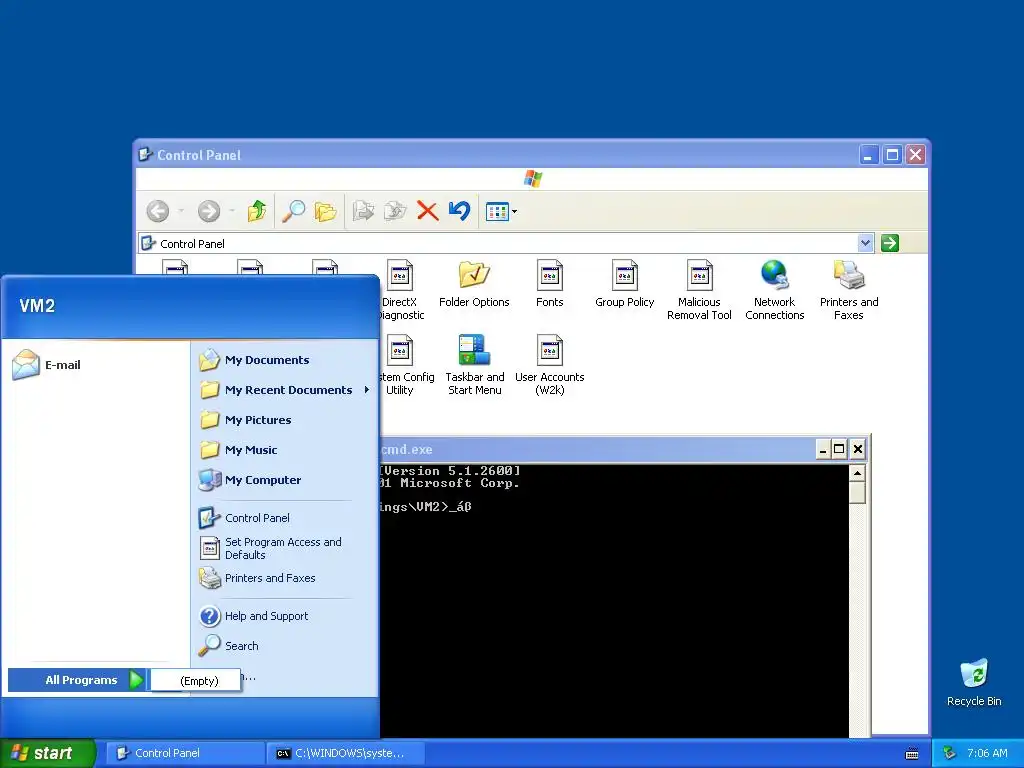Click the Move To toolbar icon
The width and height of the screenshot is (1024, 768).
coord(363,211)
